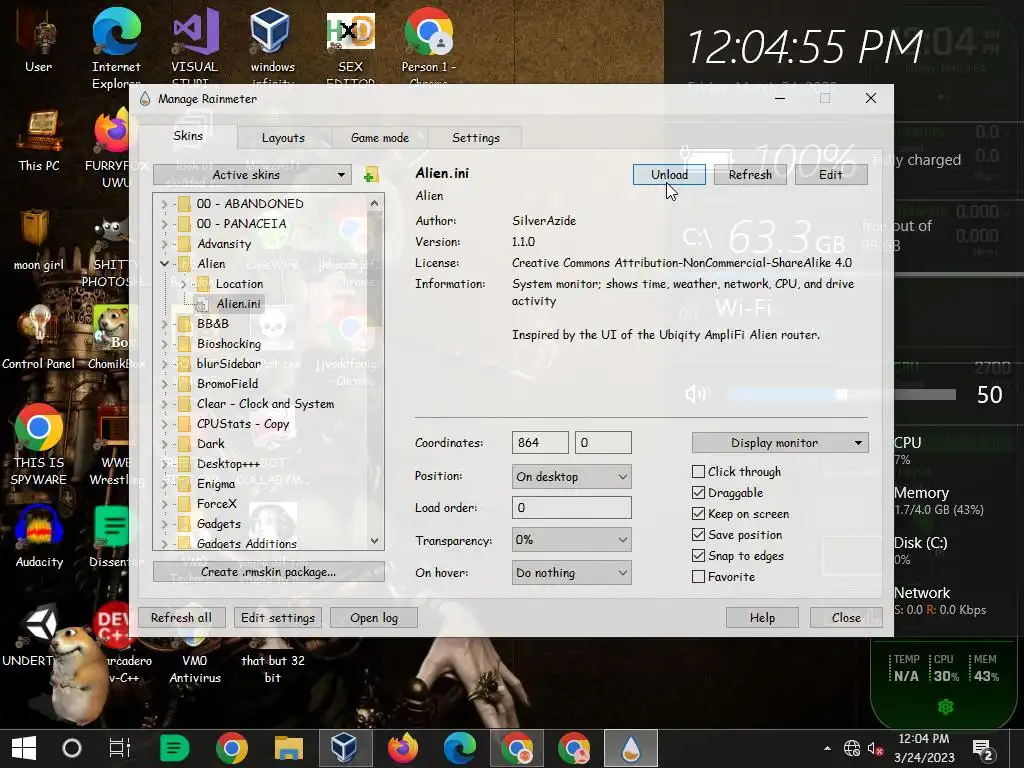This screenshot has width=1024, height=768.
Task: Switch to the Layouts tab
Action: pyautogui.click(x=283, y=138)
